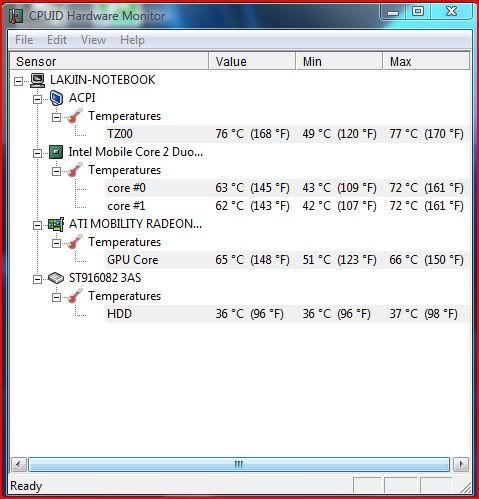This screenshot has width=479, height=499.
Task: Collapse the ACPI tree node
Action: [37, 99]
